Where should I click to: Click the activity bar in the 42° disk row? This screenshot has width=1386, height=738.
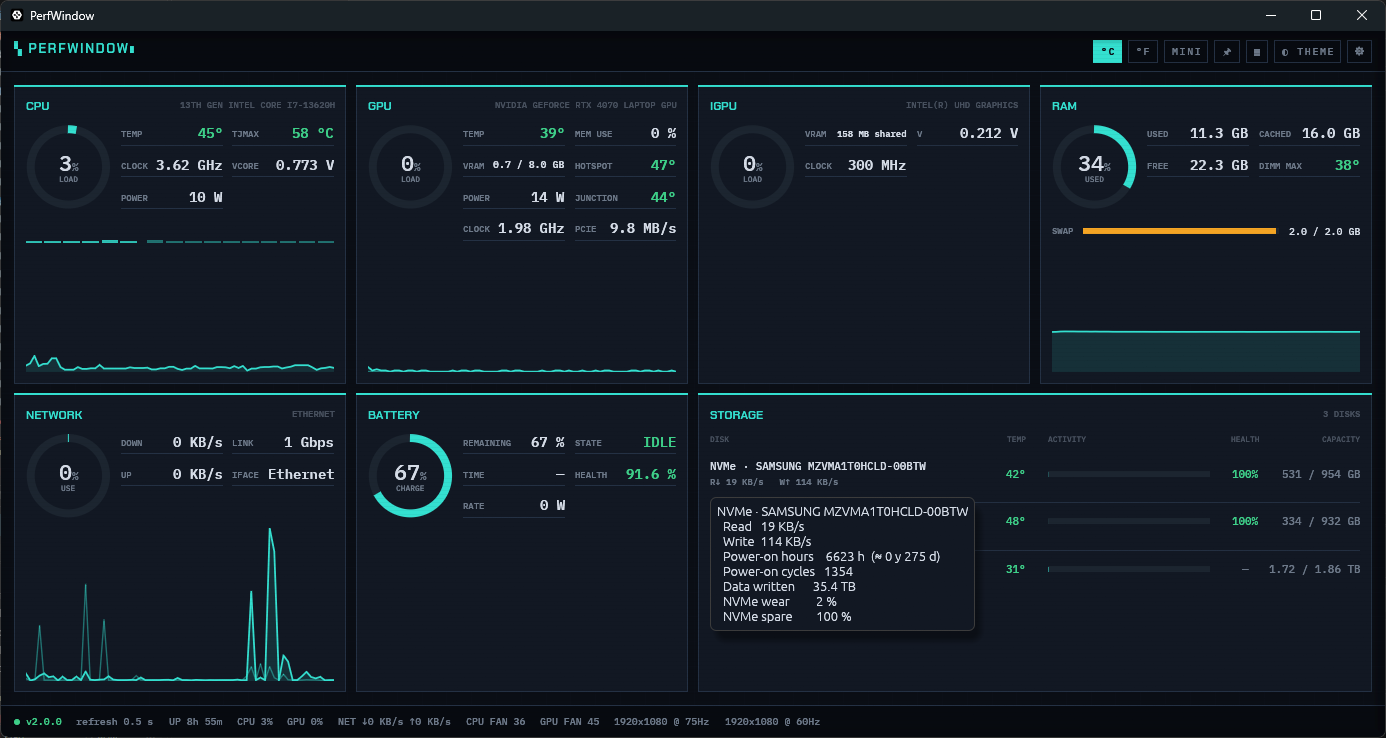click(x=1129, y=474)
